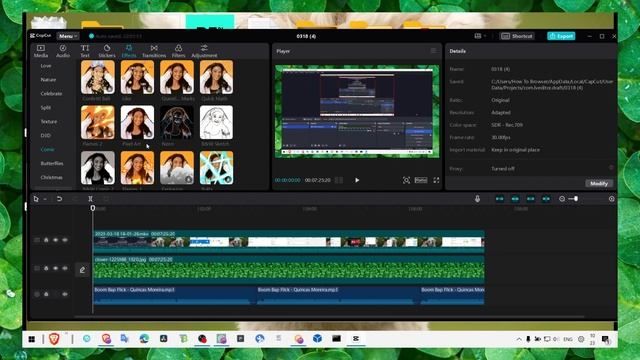Choose the Bolts effect thumbnail
640x360 pixels.
216,168
